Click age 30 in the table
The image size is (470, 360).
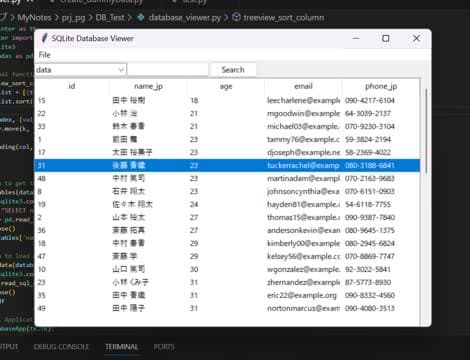pos(194,269)
